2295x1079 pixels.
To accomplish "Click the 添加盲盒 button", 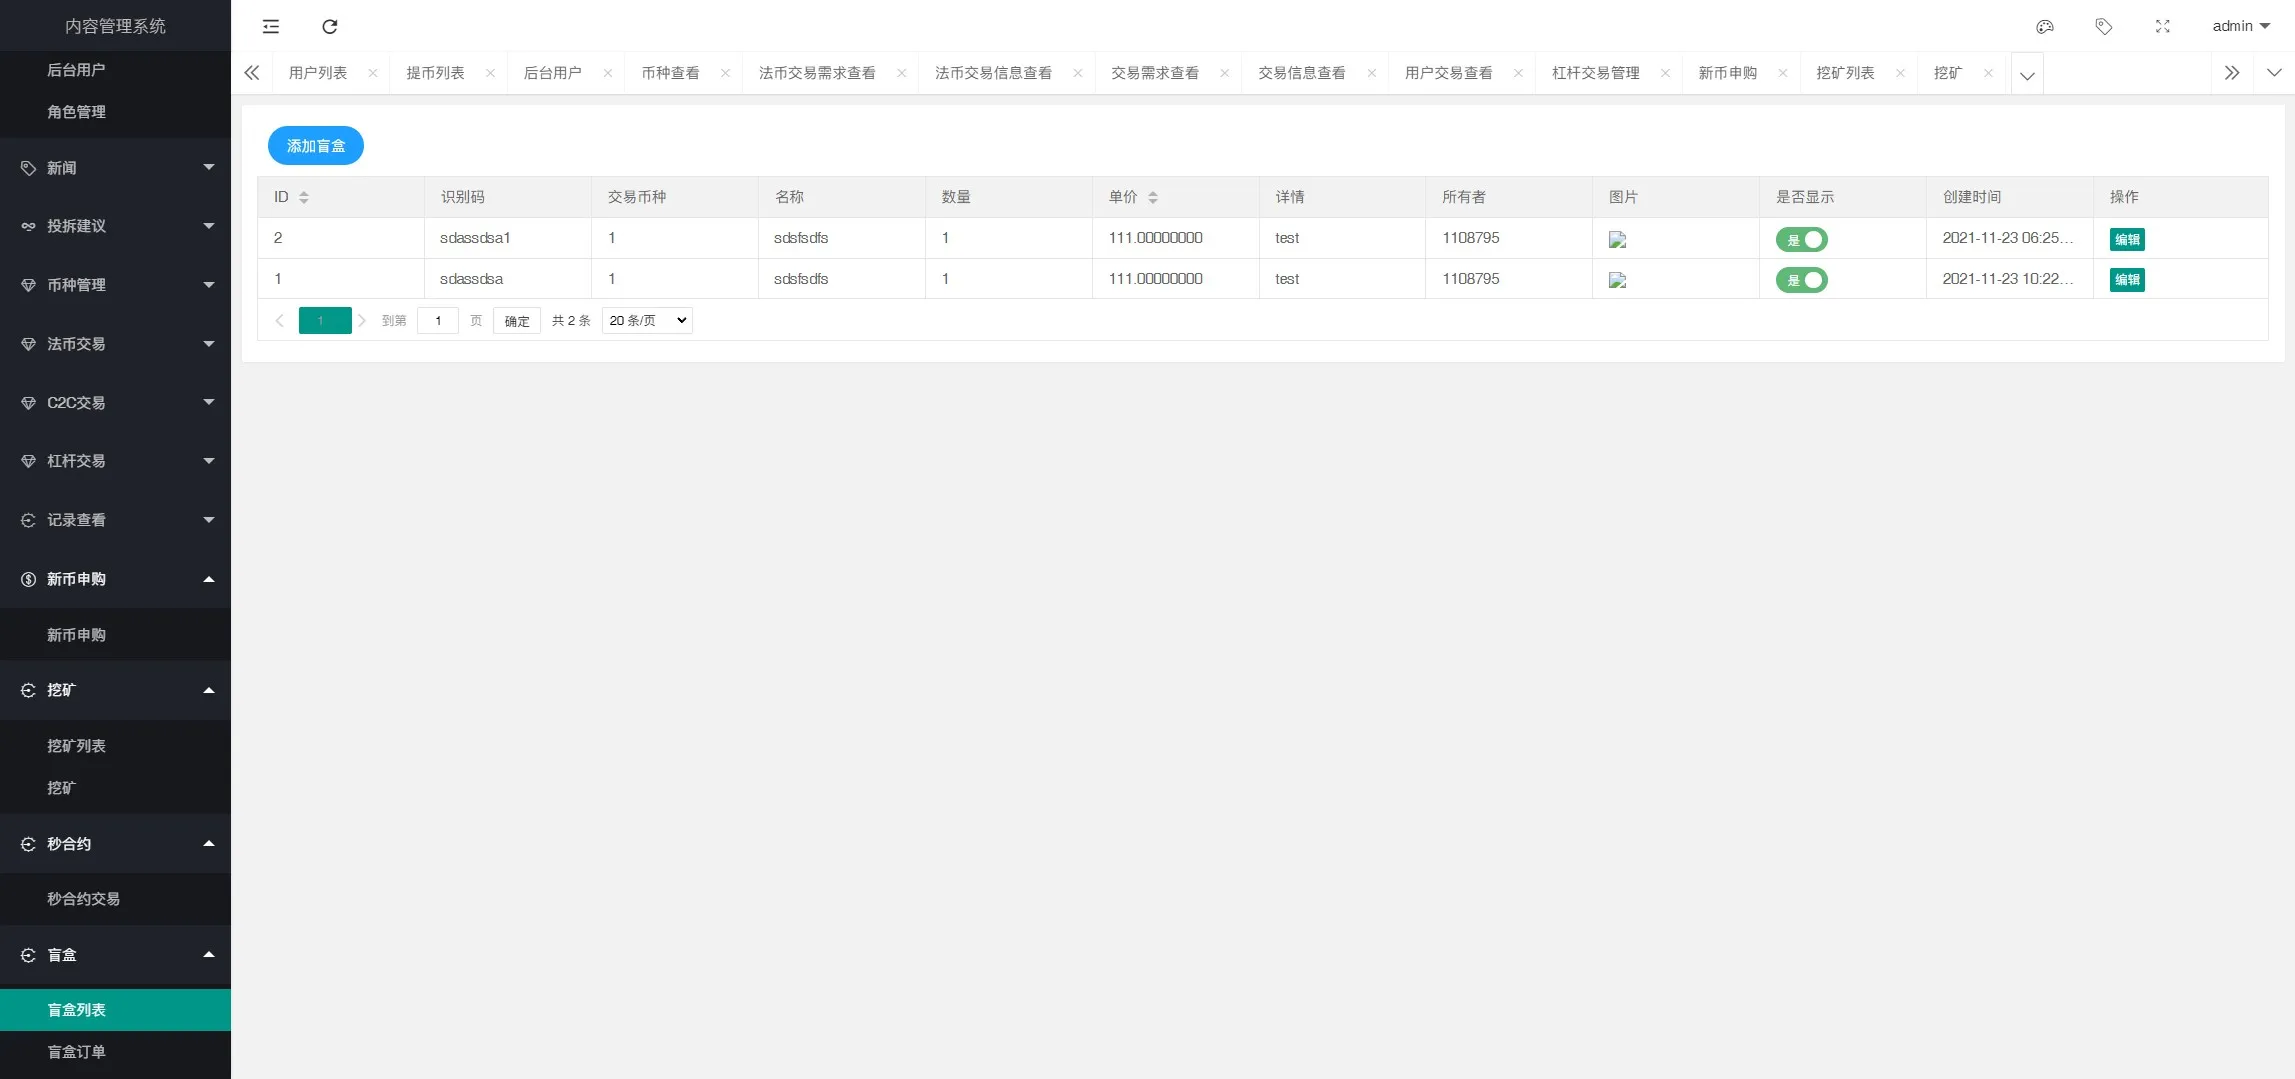I will point(315,145).
